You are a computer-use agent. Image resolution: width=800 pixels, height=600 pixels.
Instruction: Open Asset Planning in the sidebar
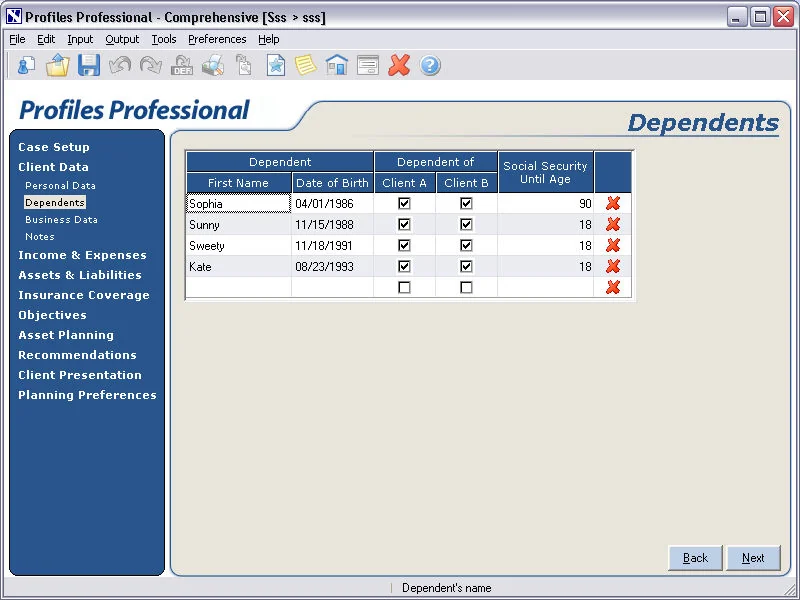(x=66, y=335)
